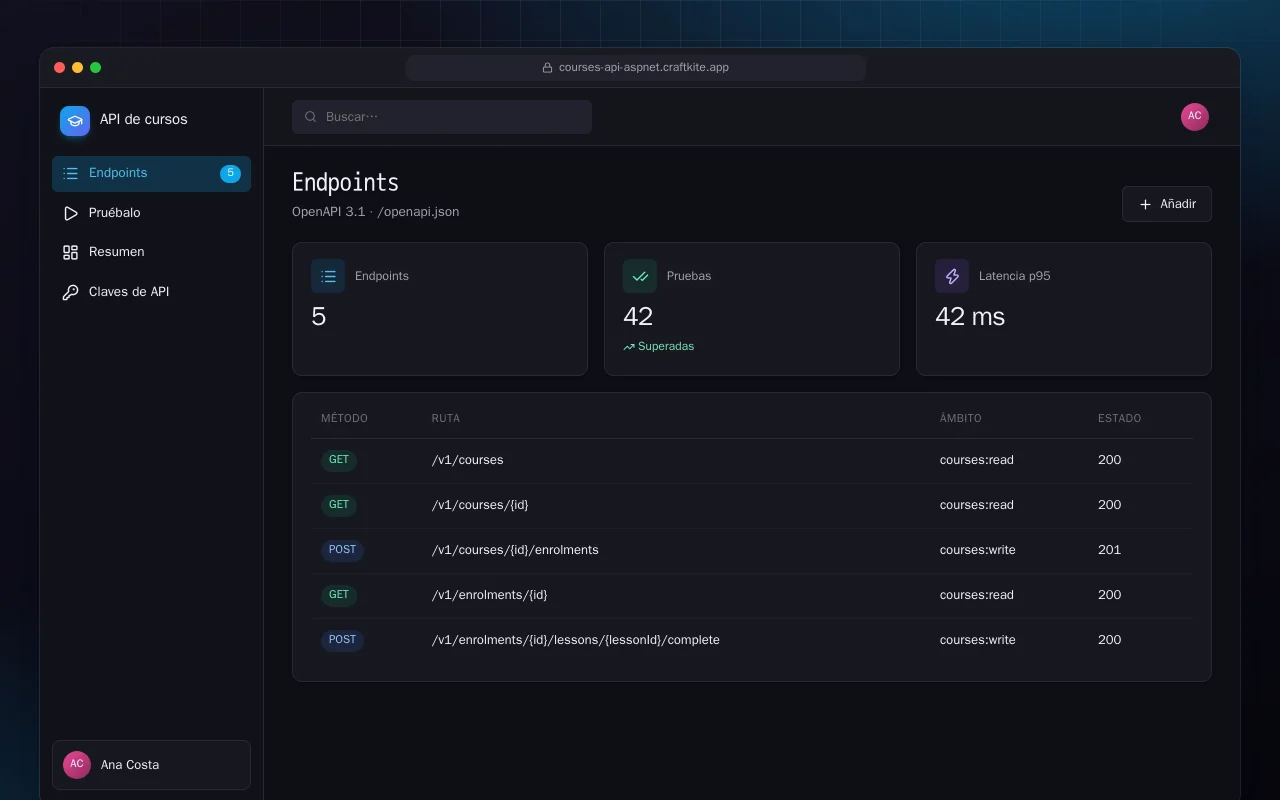Click the Ruta column header
This screenshot has height=800, width=1280.
point(446,418)
